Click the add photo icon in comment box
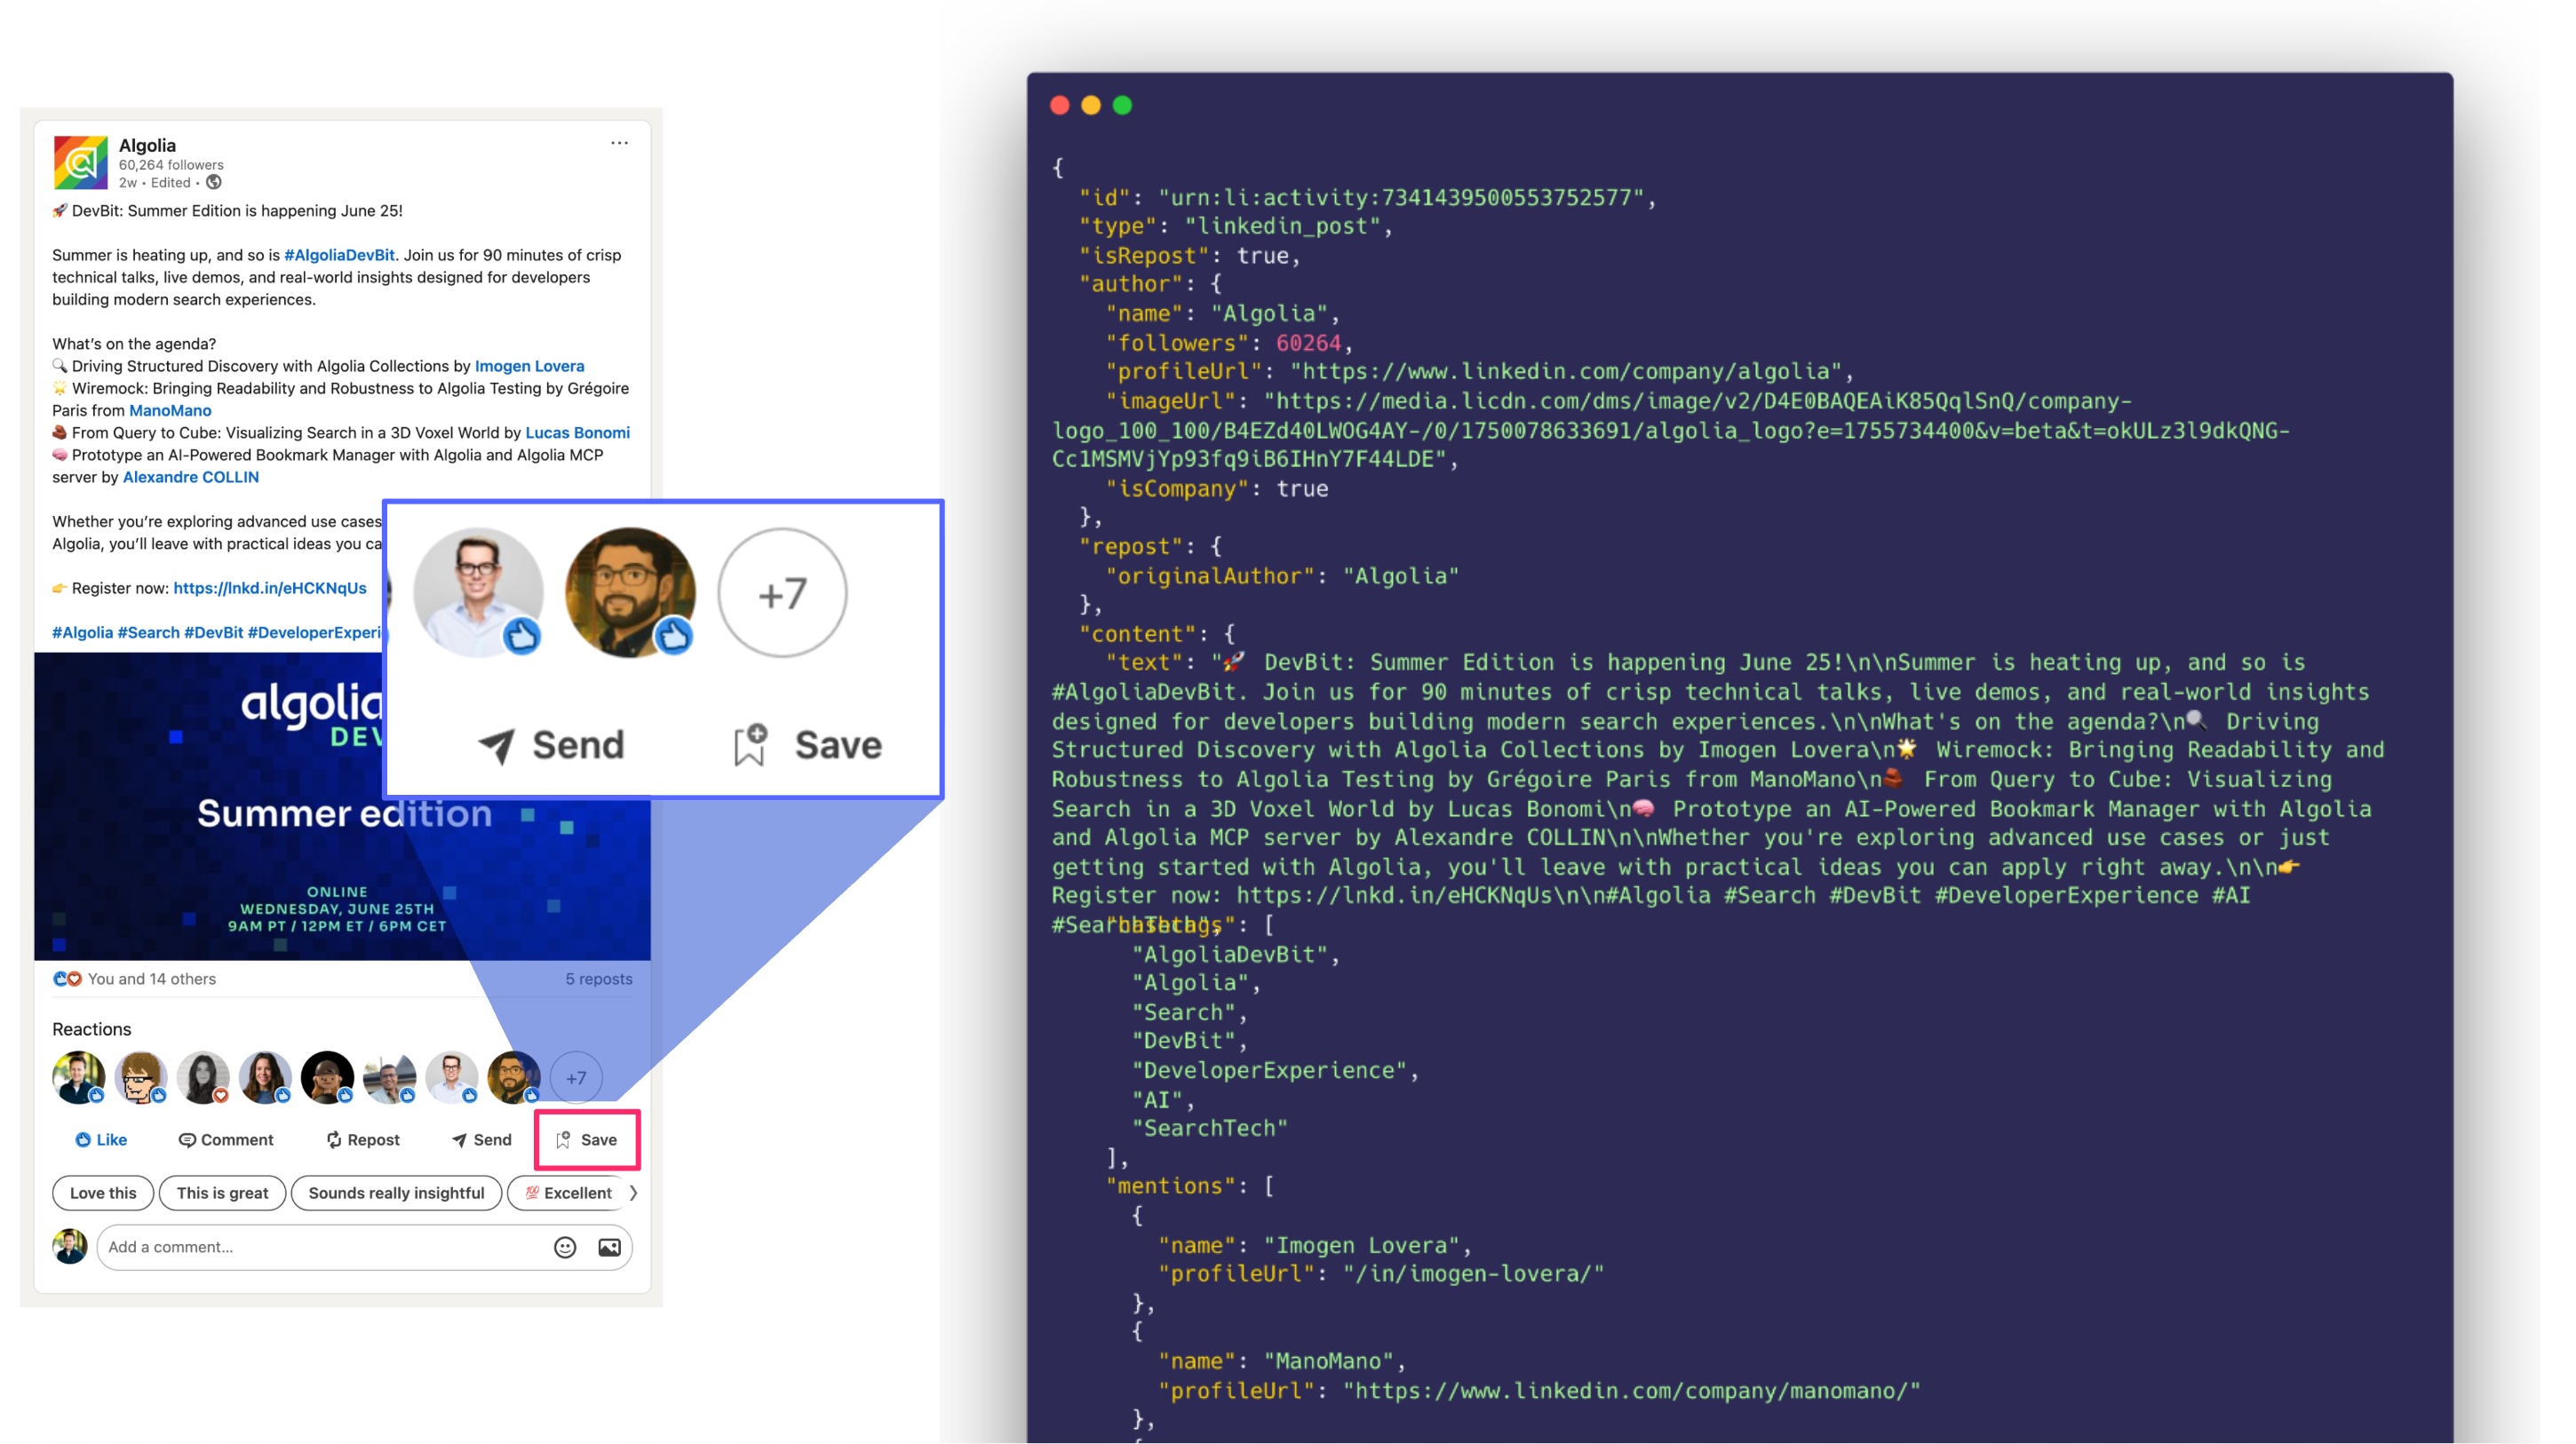This screenshot has width=2576, height=1444. tap(609, 1246)
